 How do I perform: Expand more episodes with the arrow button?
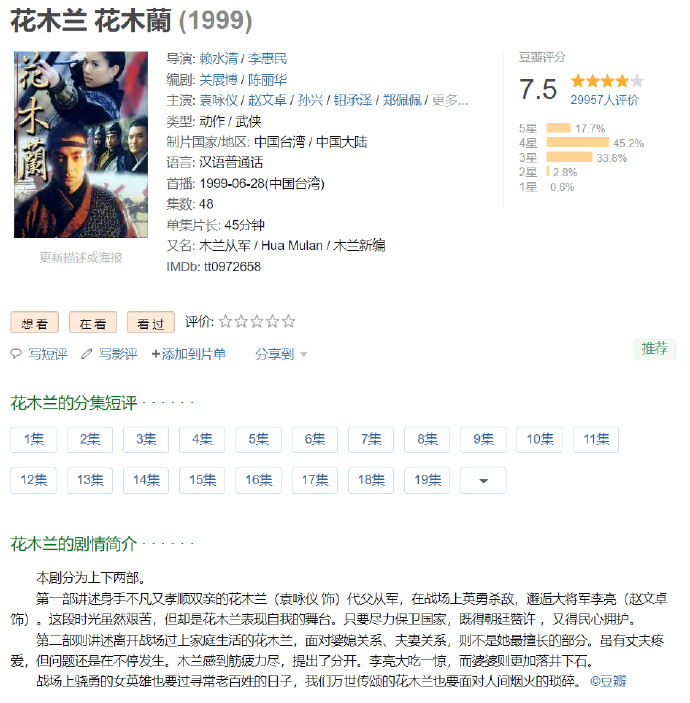point(485,481)
